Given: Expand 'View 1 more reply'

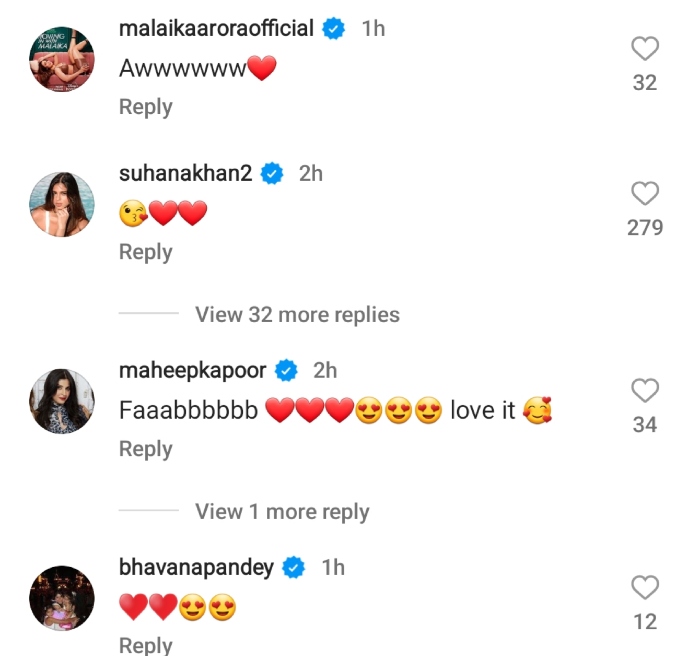Looking at the screenshot, I should 282,512.
